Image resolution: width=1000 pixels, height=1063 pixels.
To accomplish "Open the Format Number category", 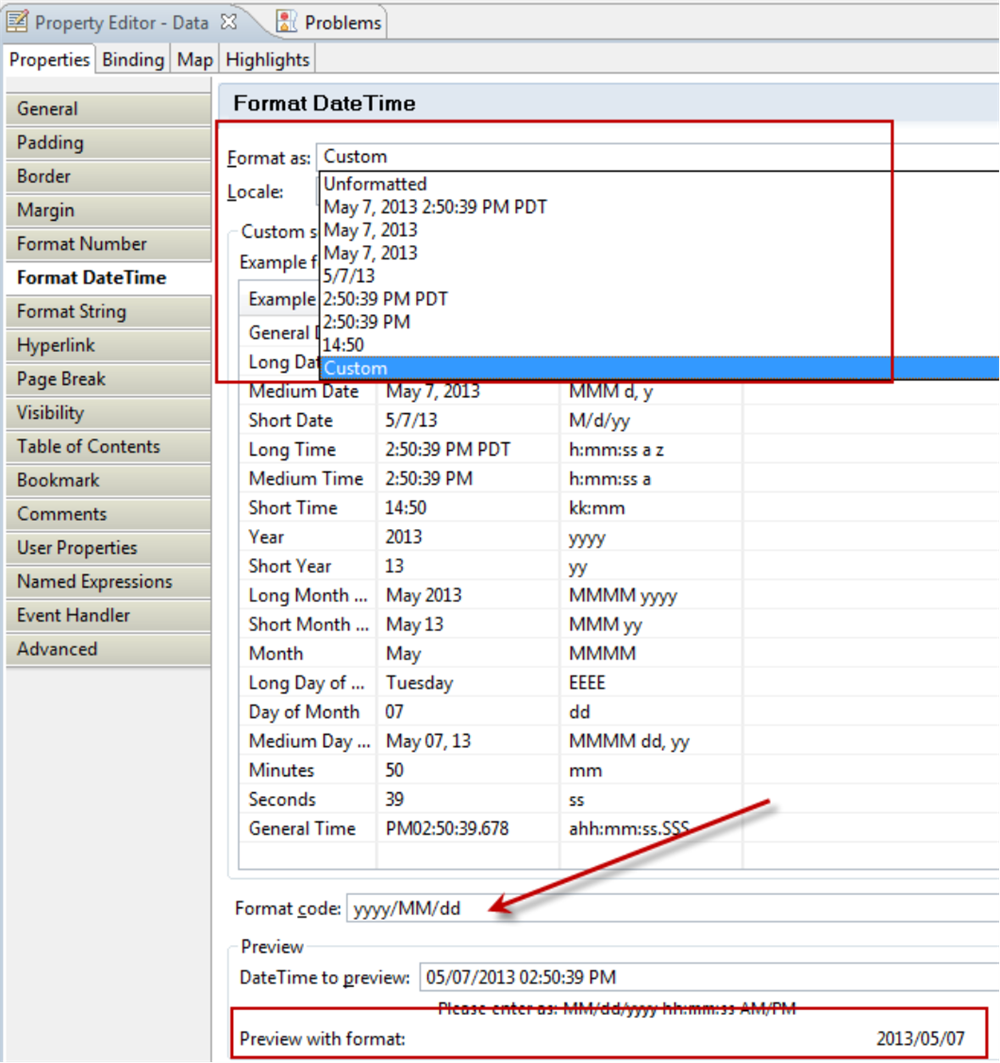I will pyautogui.click(x=108, y=244).
